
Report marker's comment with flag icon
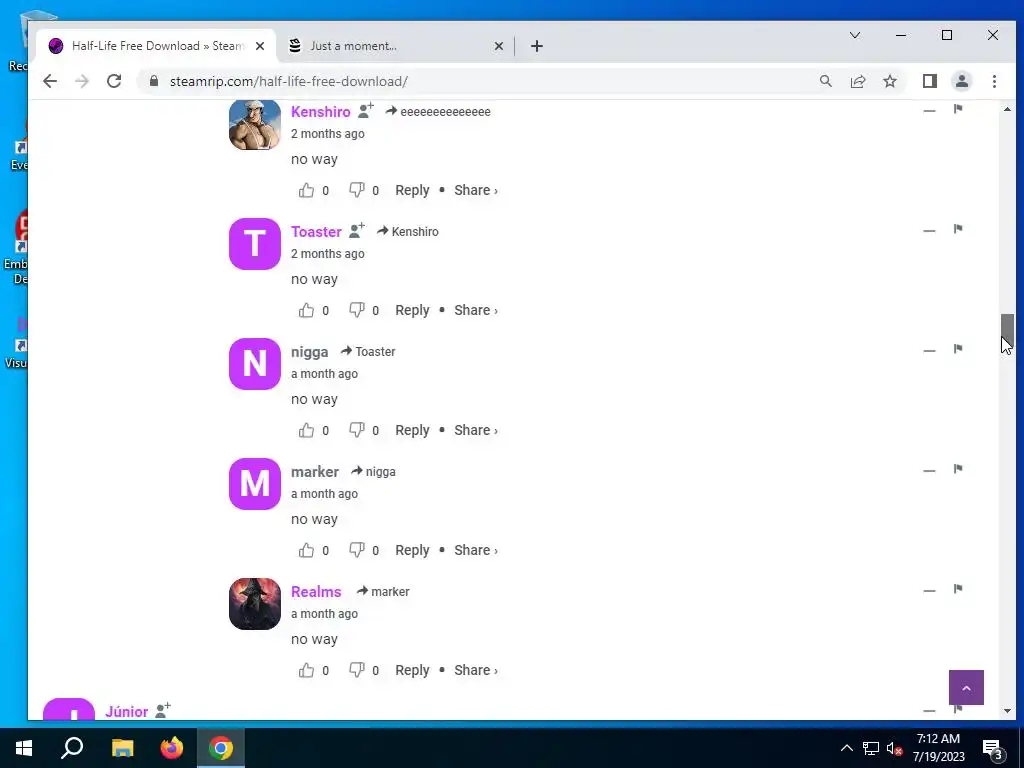click(958, 469)
